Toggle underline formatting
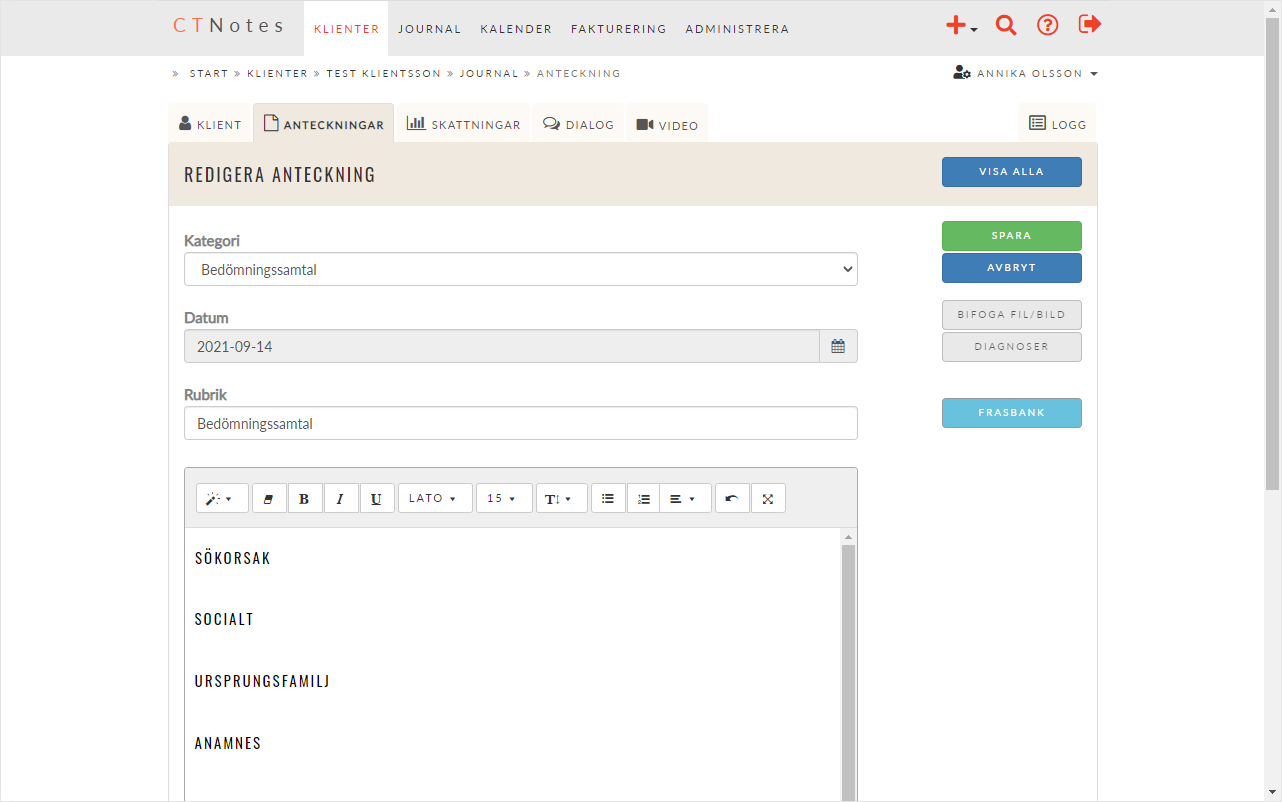 [376, 498]
